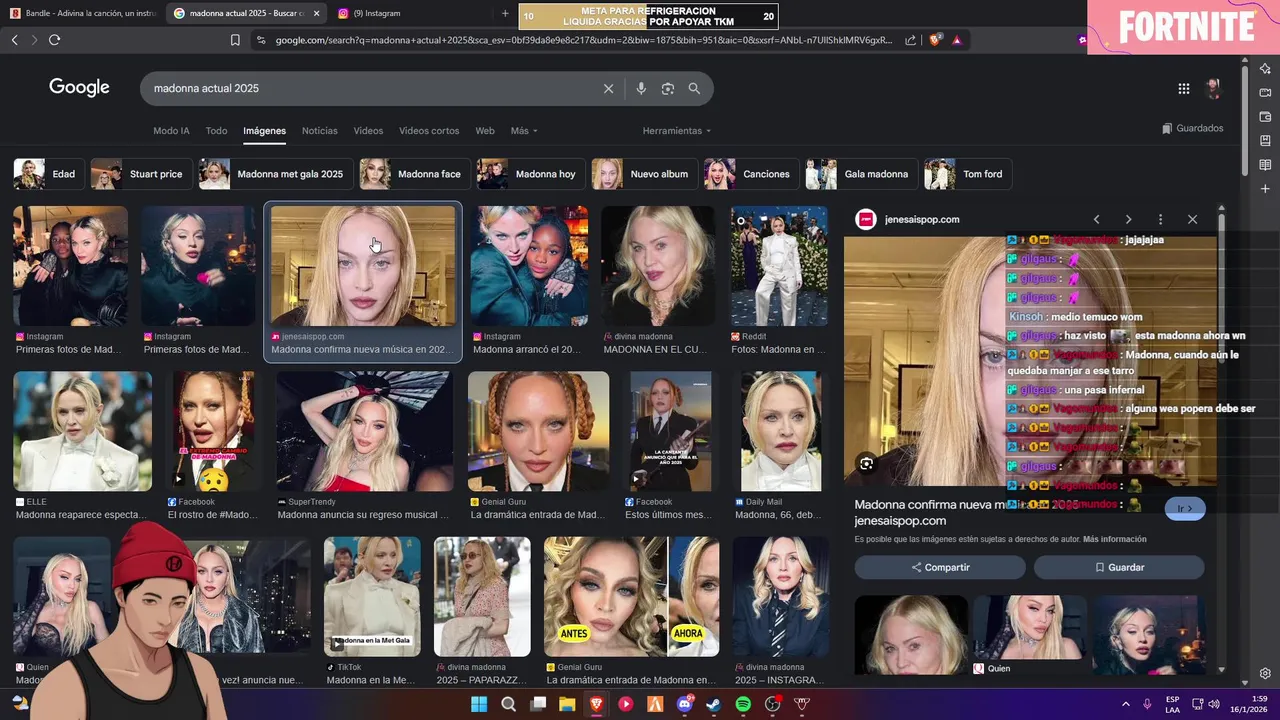Viewport: 1280px width, 720px height.
Task: Filter by Edad chip
Action: pyautogui.click(x=49, y=174)
